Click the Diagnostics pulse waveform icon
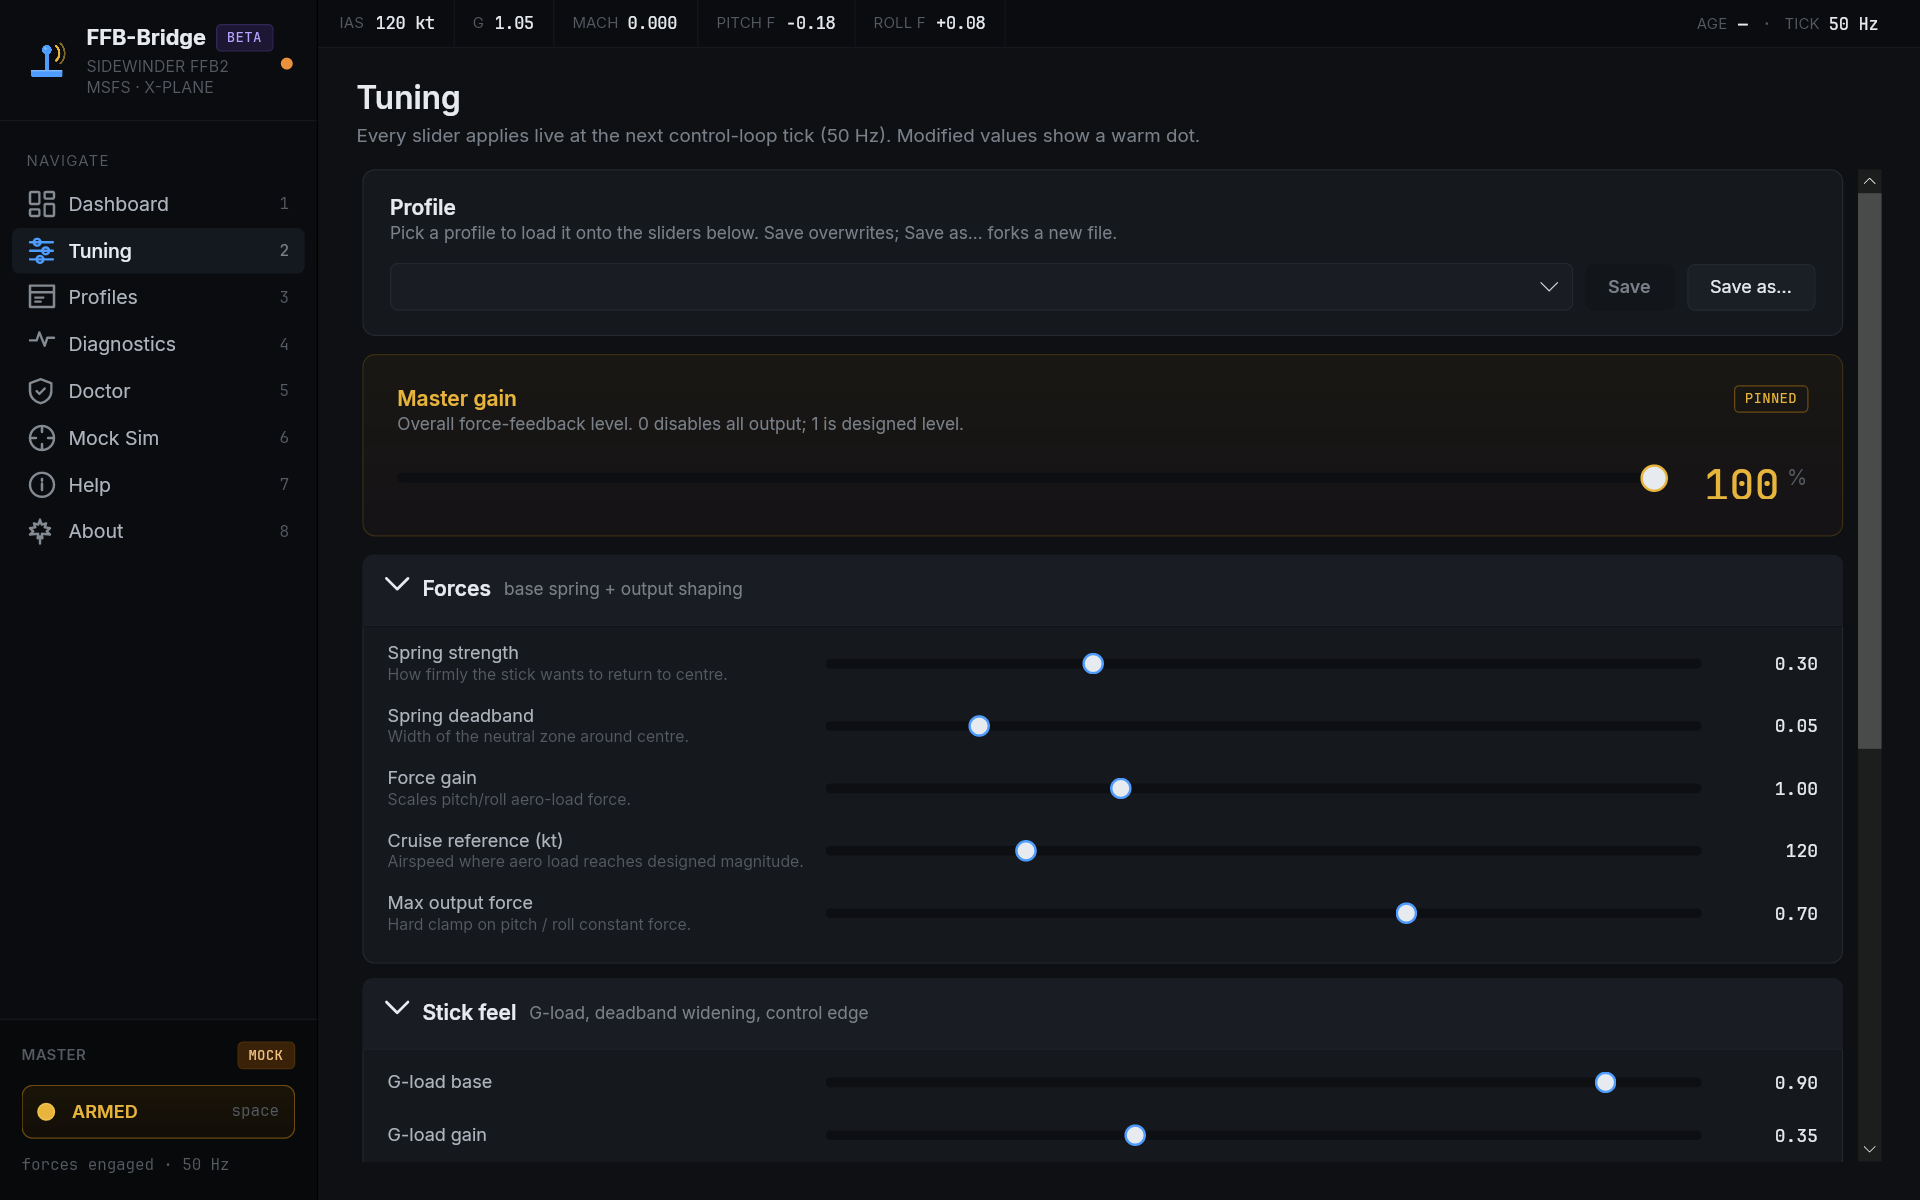The width and height of the screenshot is (1920, 1200). pyautogui.click(x=41, y=341)
